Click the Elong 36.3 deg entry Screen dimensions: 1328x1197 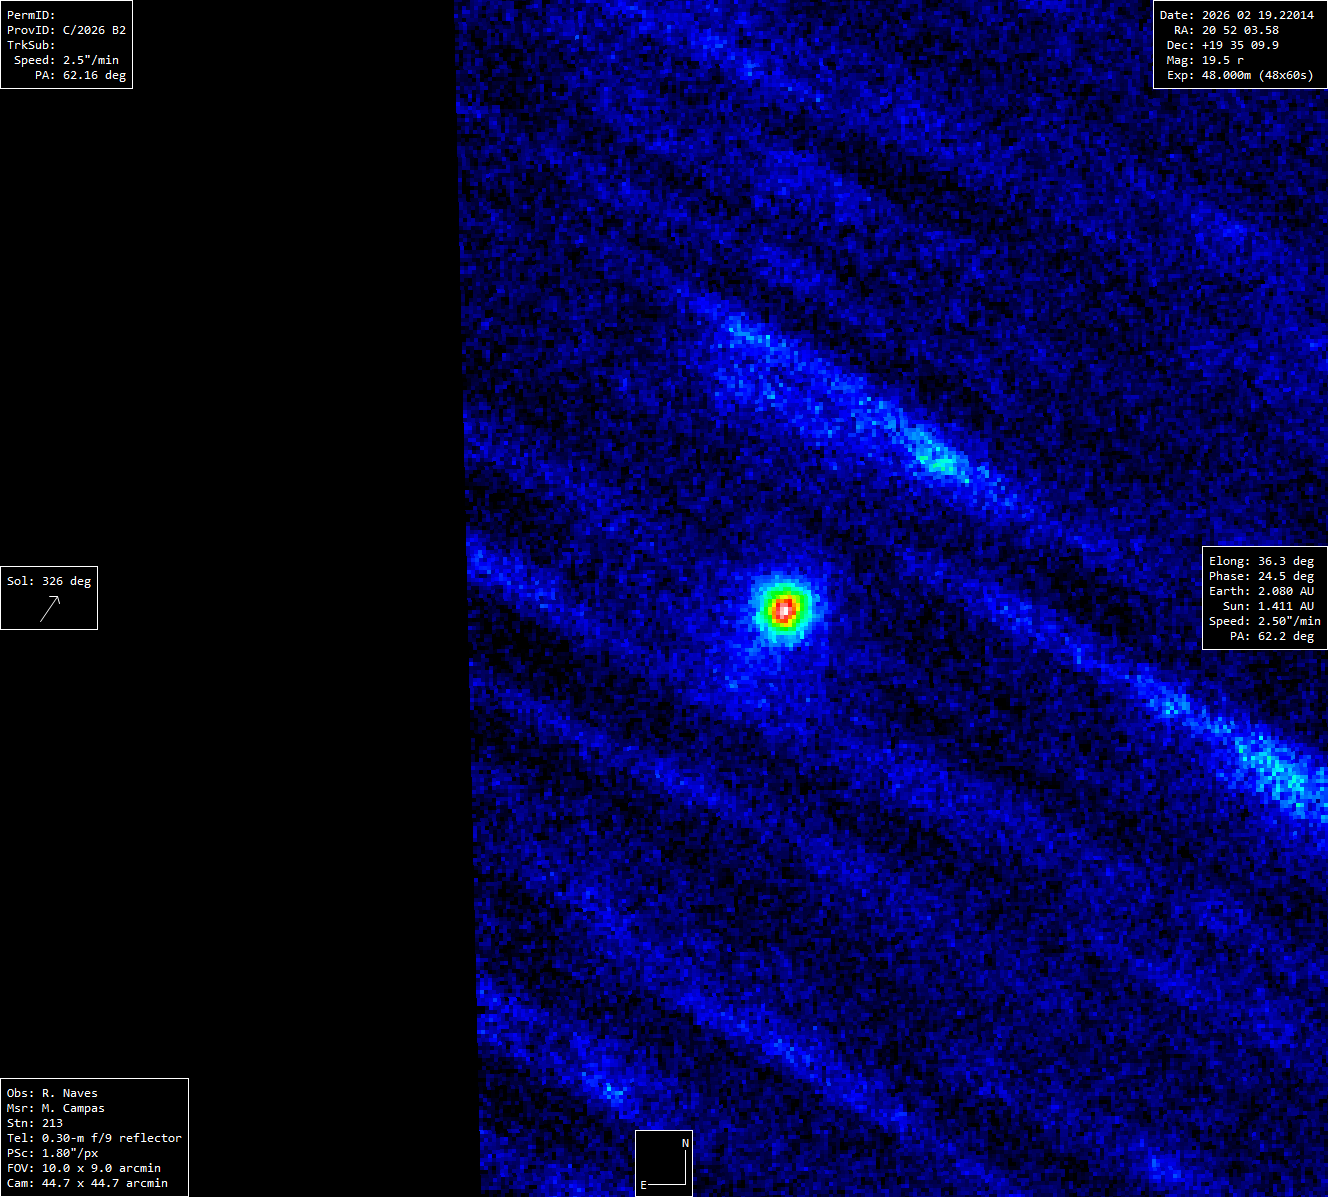[x=1261, y=561]
